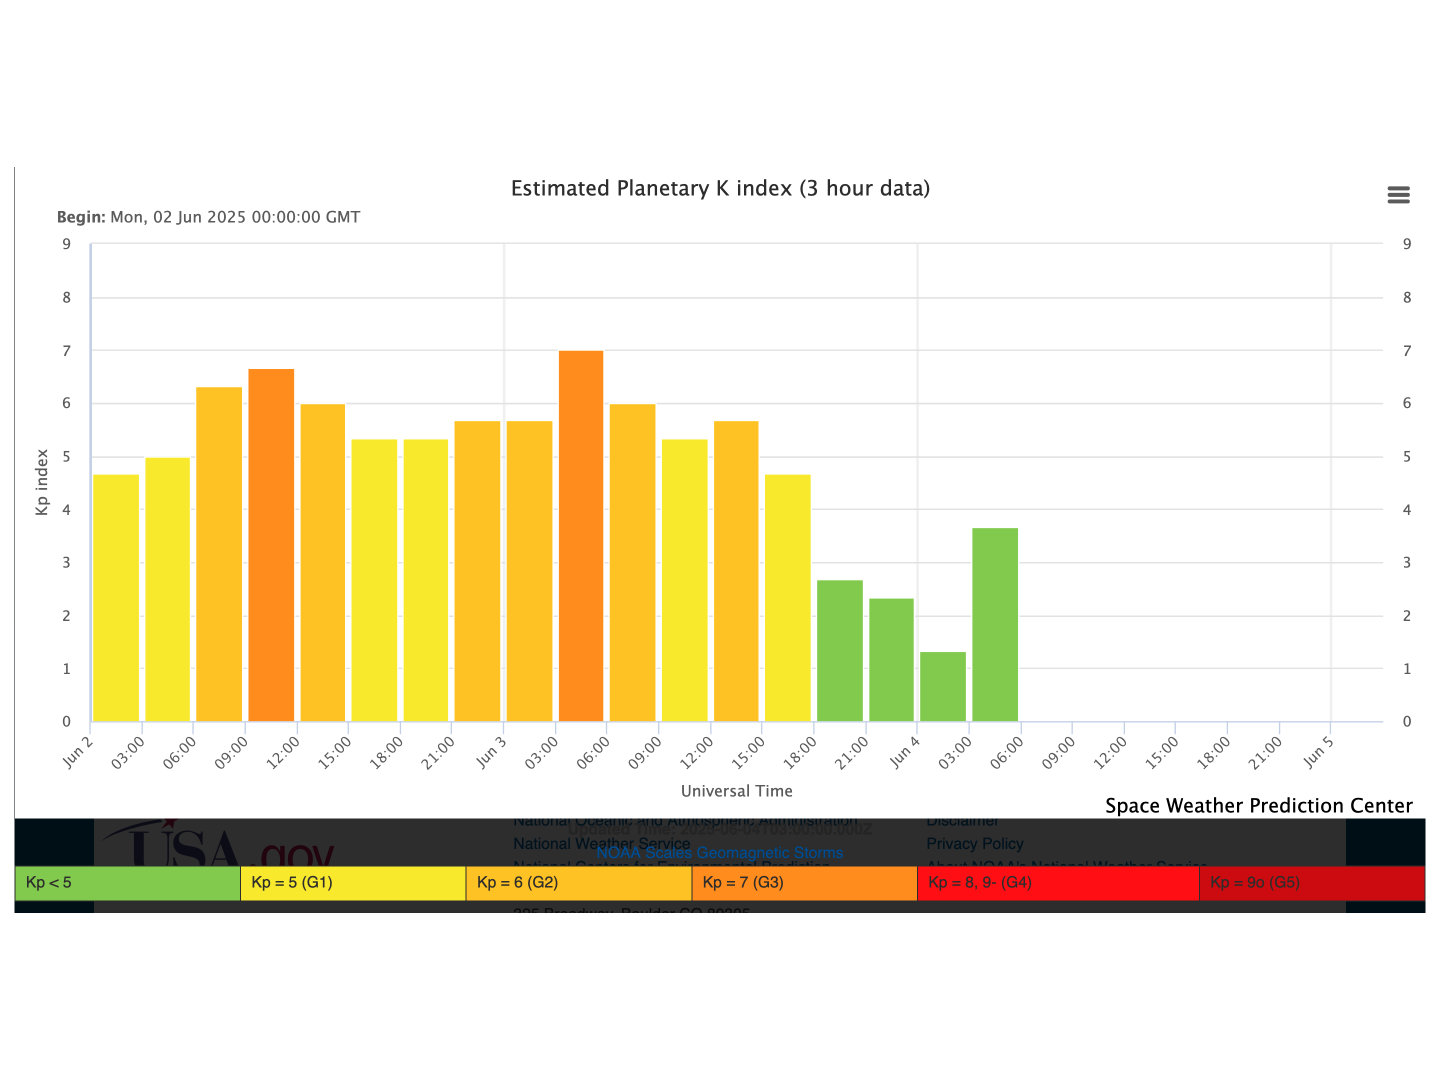The width and height of the screenshot is (1440, 1080).
Task: Click the 'Kp index' vertical axis title
Action: pyautogui.click(x=42, y=482)
